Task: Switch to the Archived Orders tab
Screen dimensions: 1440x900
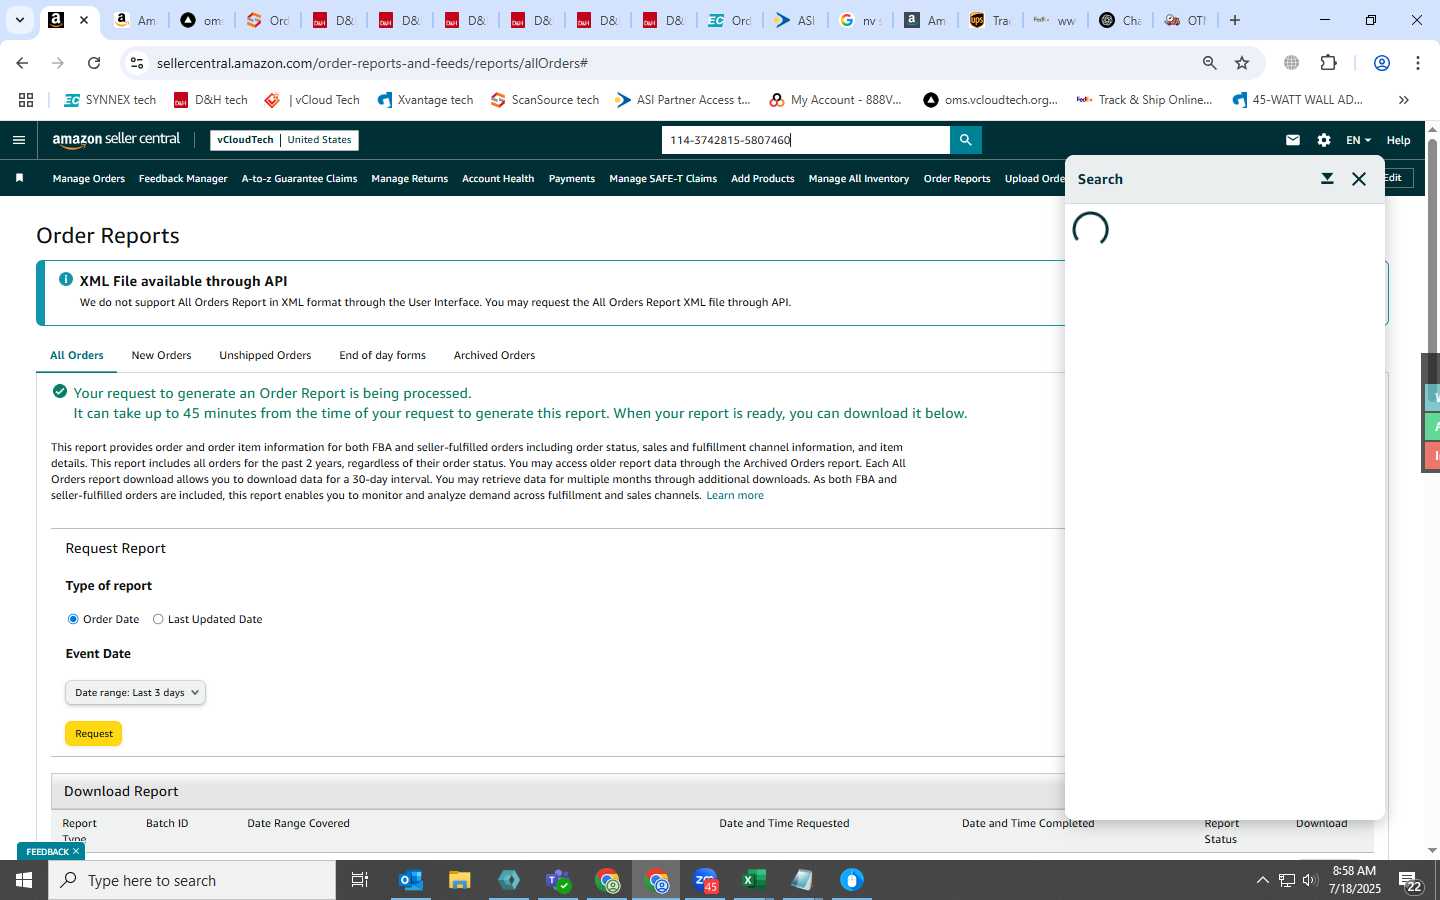Action: pyautogui.click(x=494, y=355)
